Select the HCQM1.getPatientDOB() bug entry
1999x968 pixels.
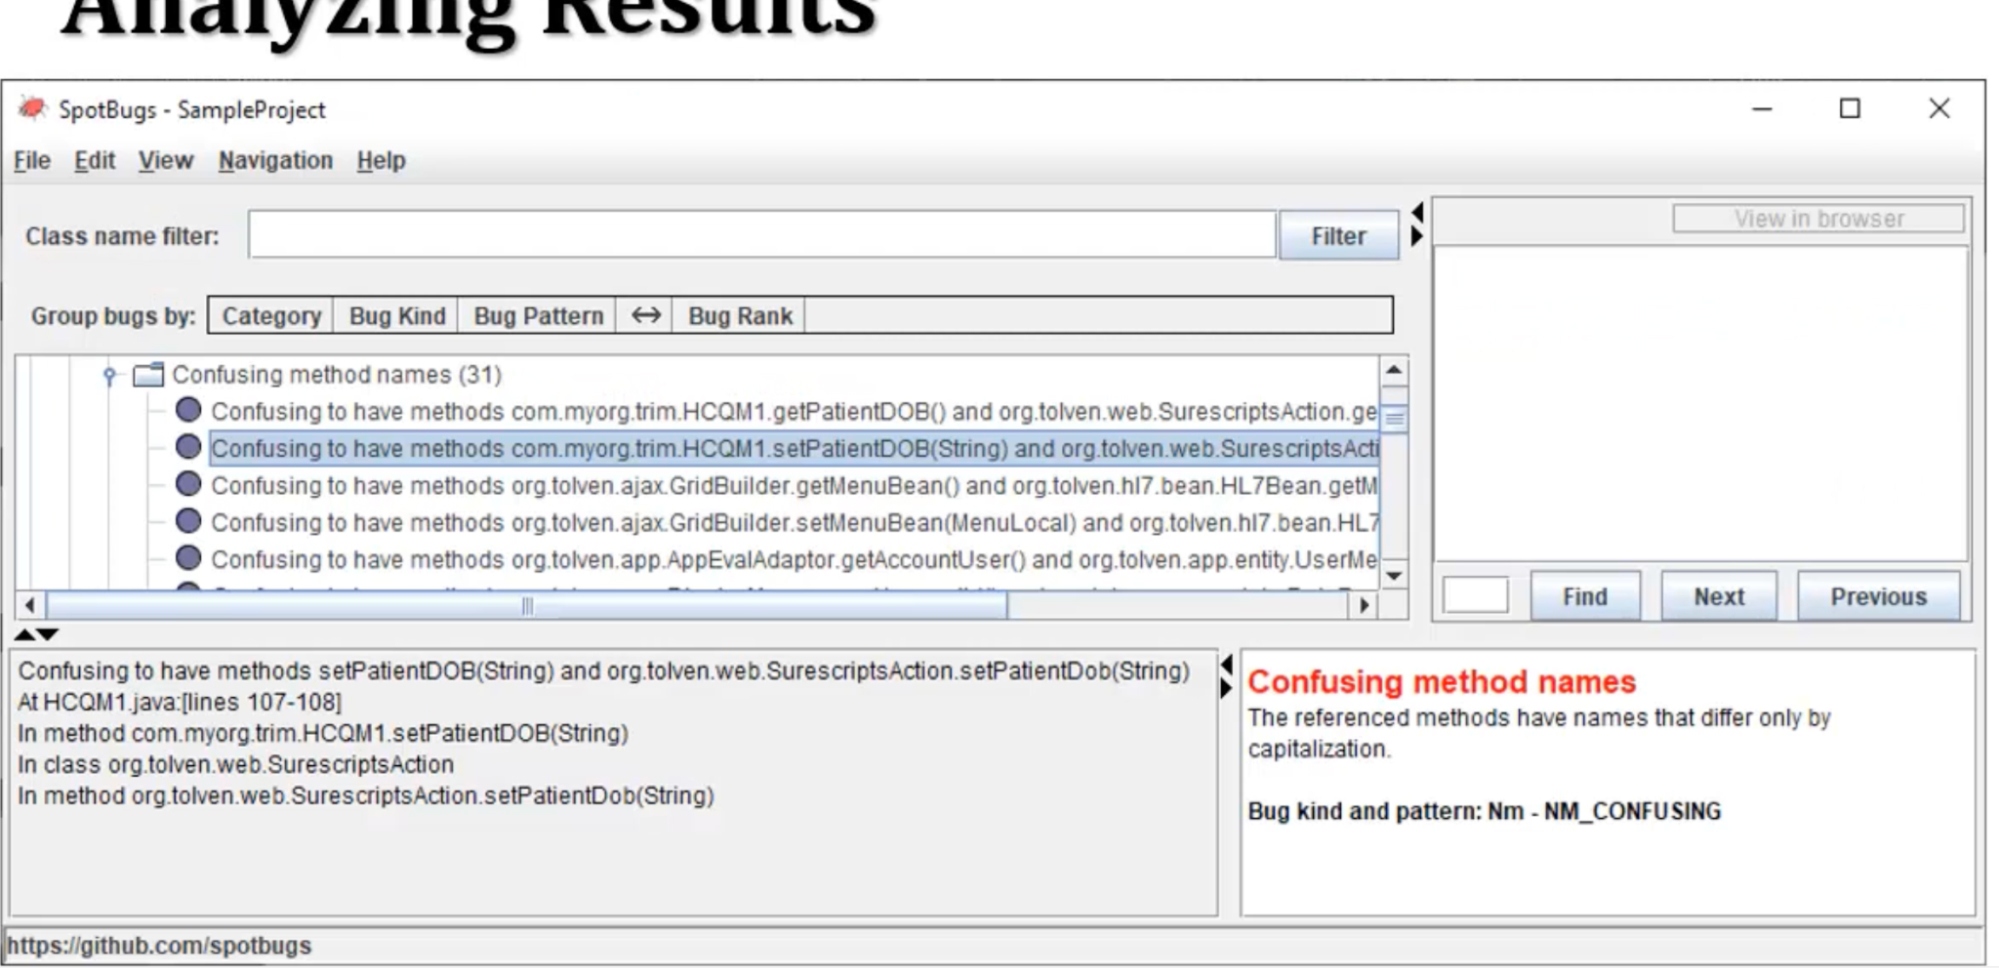click(x=794, y=412)
